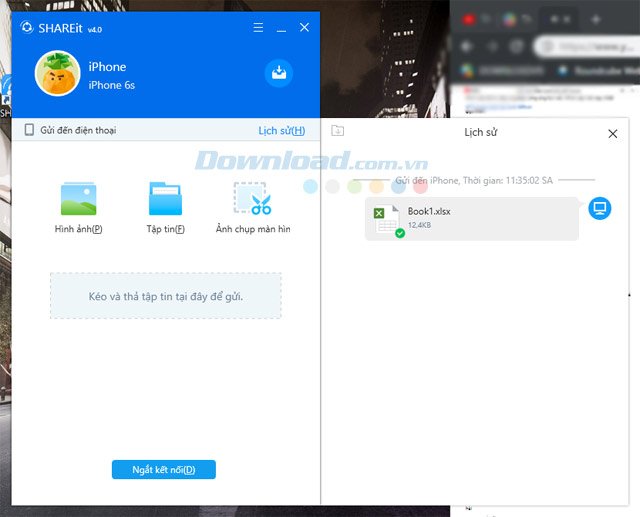Click the browser address bar behind SHAREit
The height and width of the screenshot is (517, 640).
coord(588,47)
